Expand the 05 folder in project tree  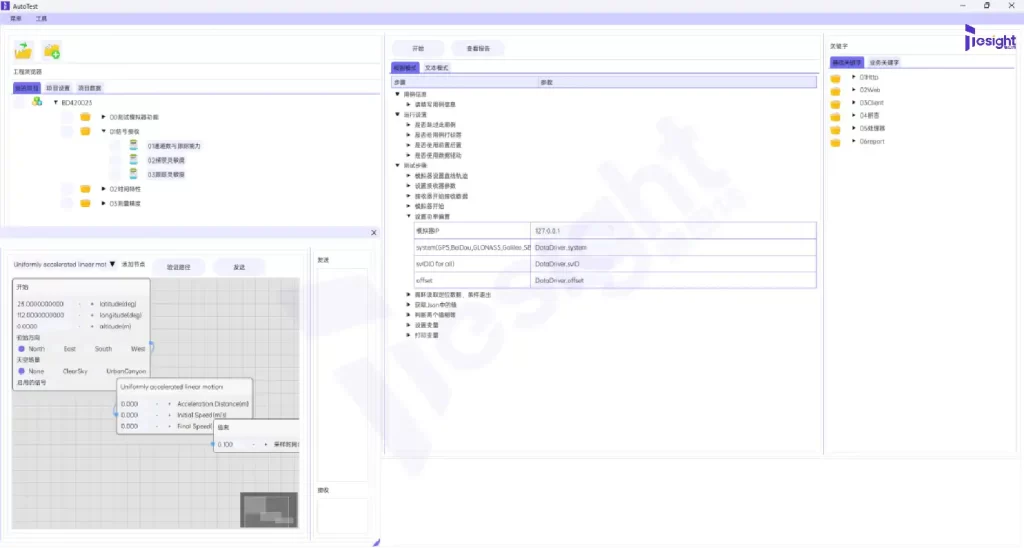click(x=103, y=203)
